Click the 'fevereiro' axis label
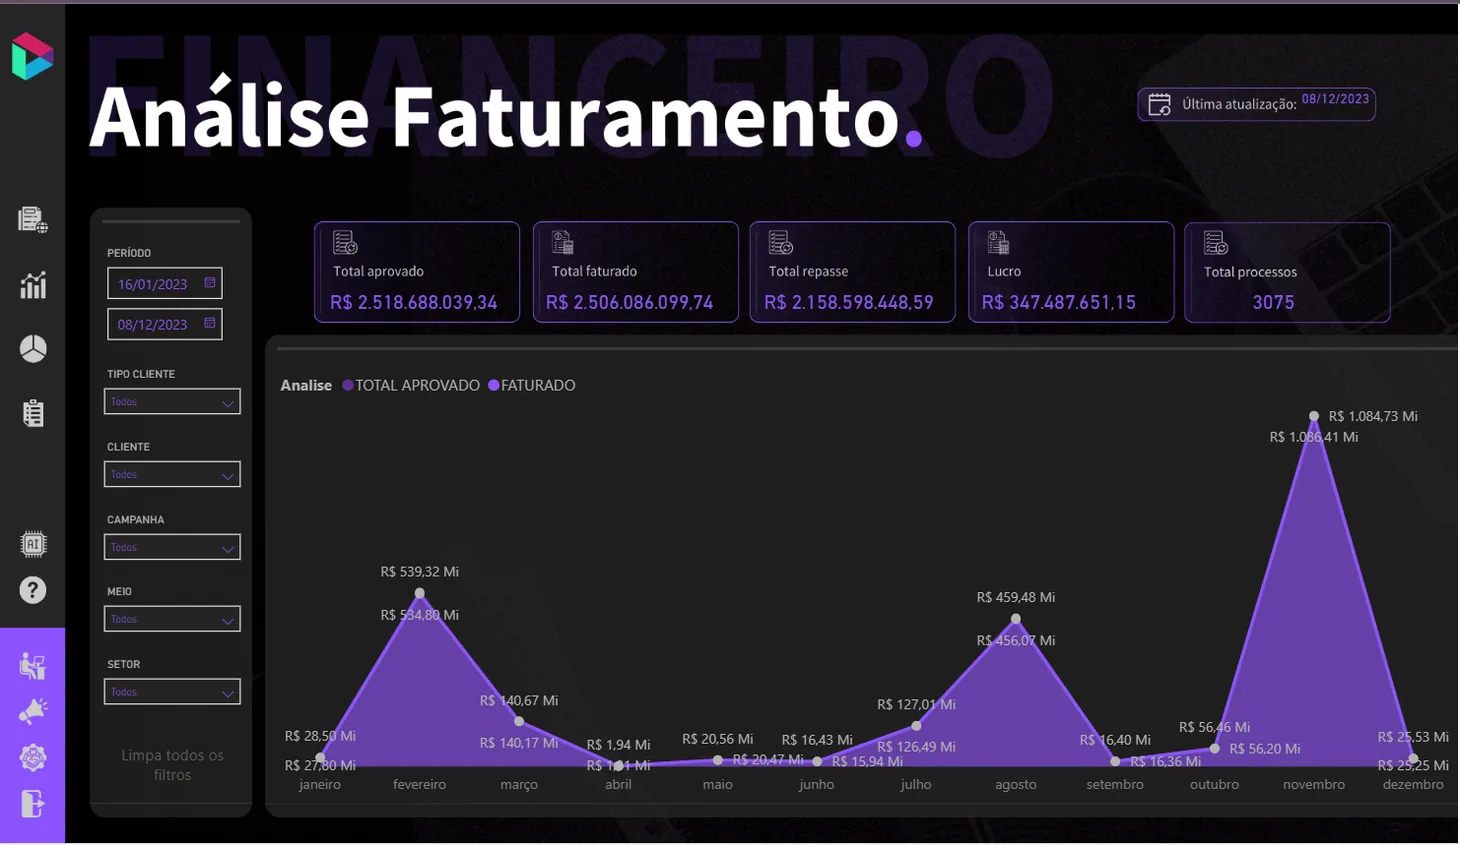Viewport: 1460px width, 845px height. coord(420,785)
